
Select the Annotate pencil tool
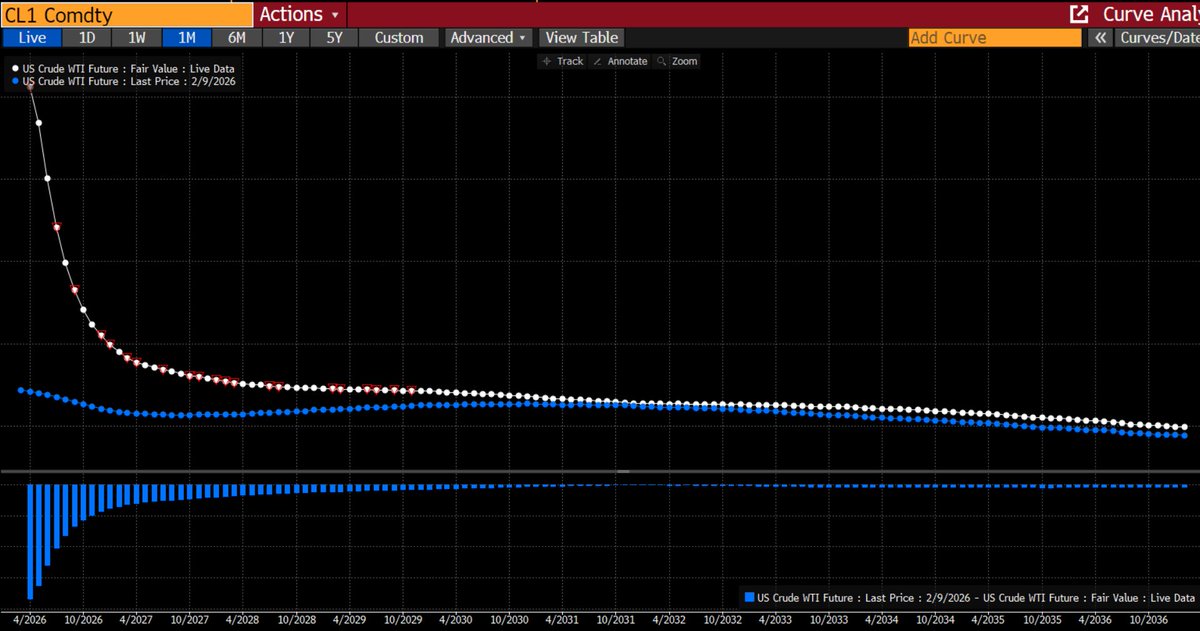[620, 61]
